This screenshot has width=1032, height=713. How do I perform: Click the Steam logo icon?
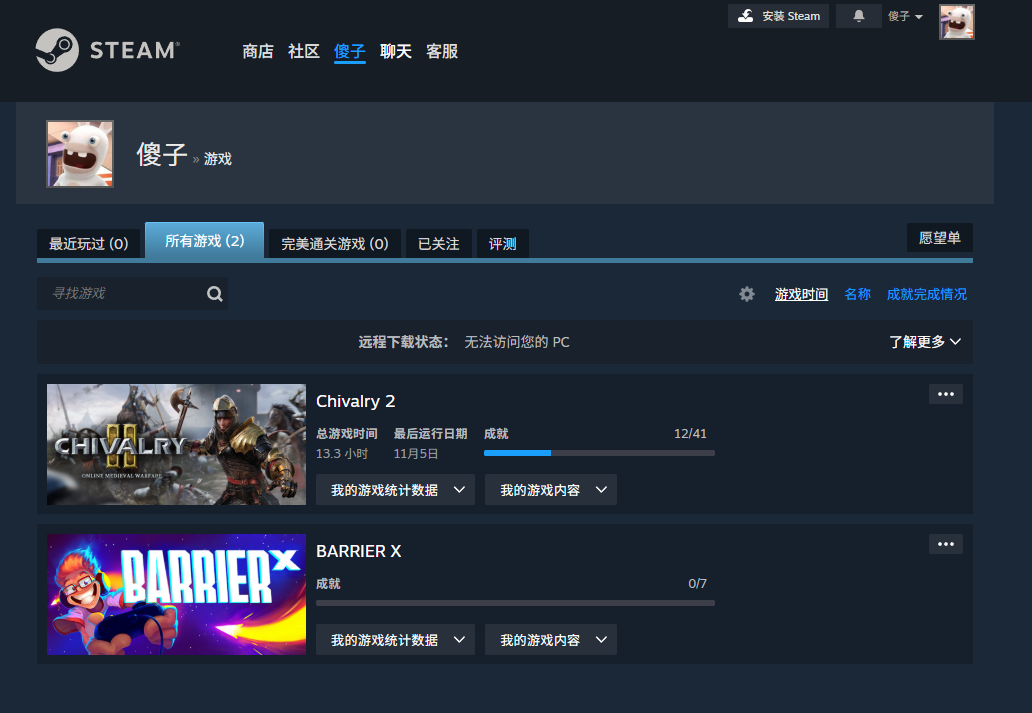[x=57, y=50]
